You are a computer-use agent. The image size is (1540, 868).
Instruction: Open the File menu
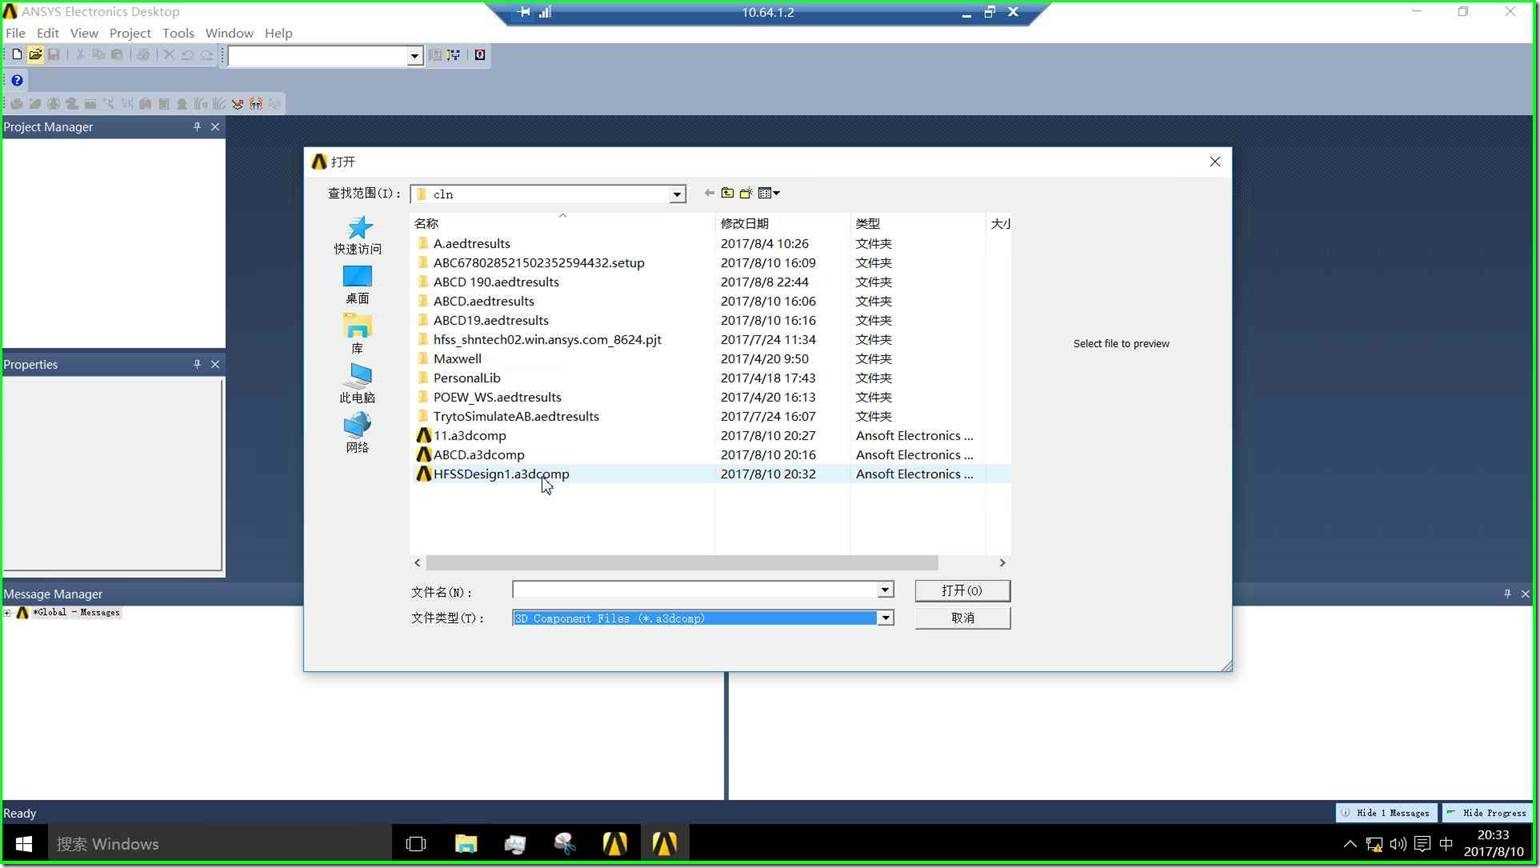pyautogui.click(x=15, y=33)
